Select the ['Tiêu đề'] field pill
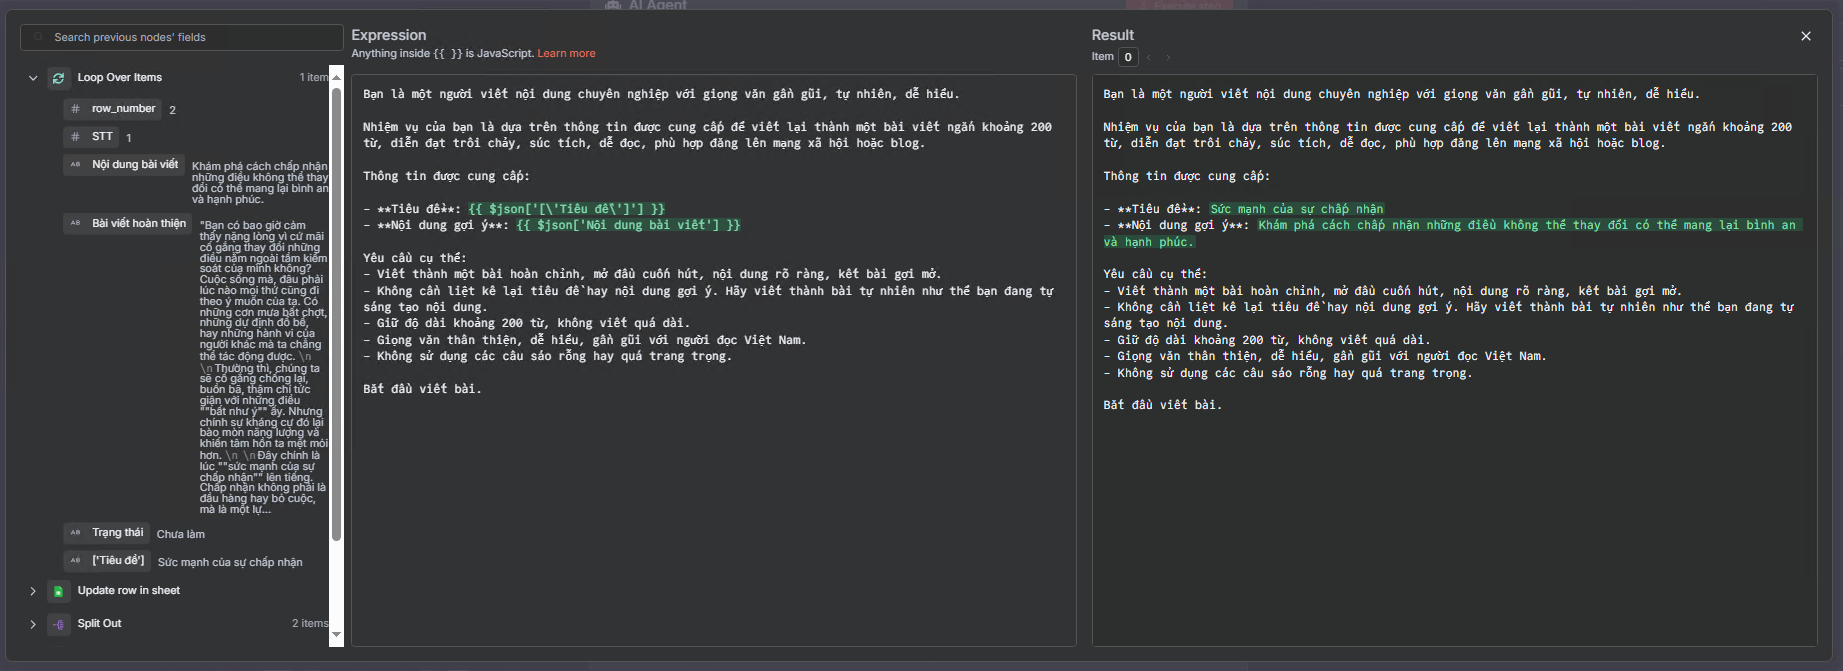The height and width of the screenshot is (671, 1843). [x=118, y=561]
